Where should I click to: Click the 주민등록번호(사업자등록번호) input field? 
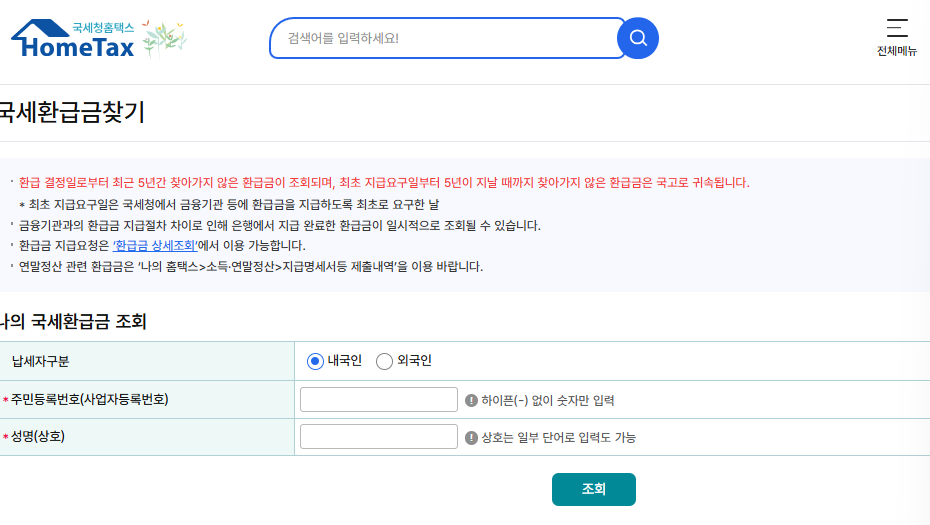point(378,399)
